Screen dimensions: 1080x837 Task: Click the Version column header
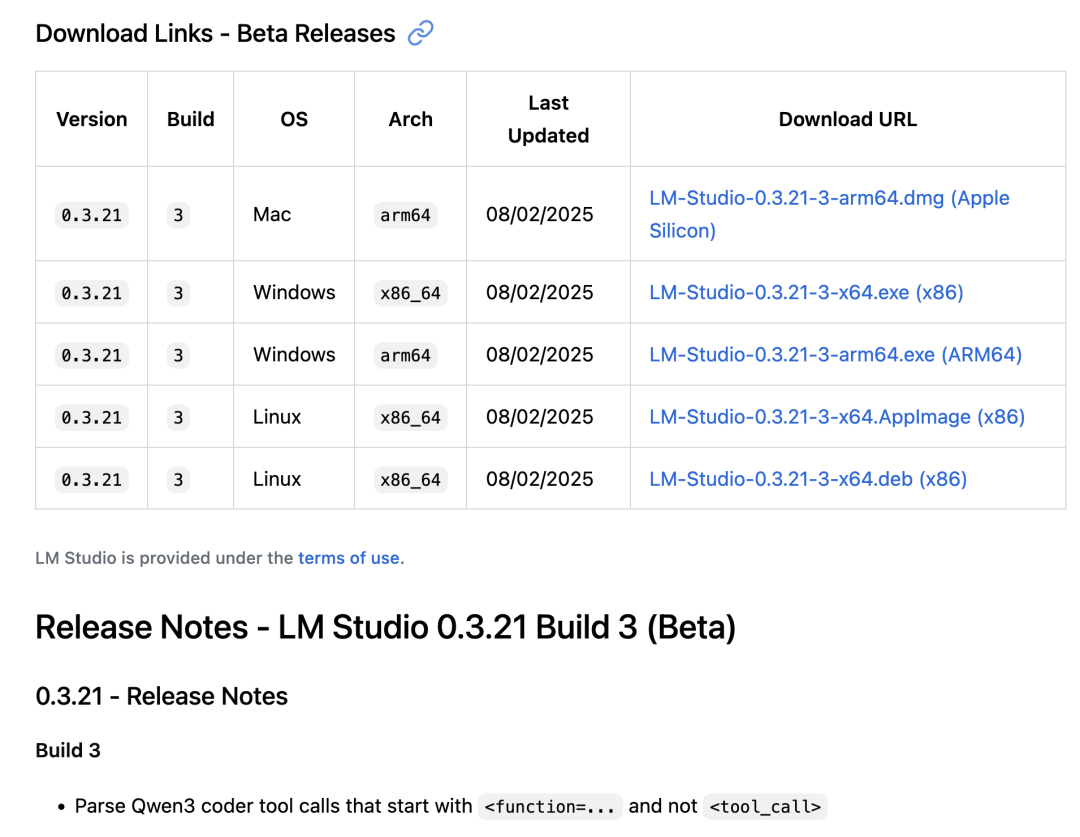tap(92, 119)
